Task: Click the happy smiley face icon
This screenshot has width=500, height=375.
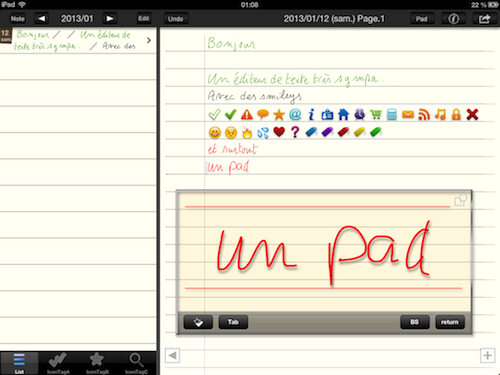Action: (x=215, y=132)
